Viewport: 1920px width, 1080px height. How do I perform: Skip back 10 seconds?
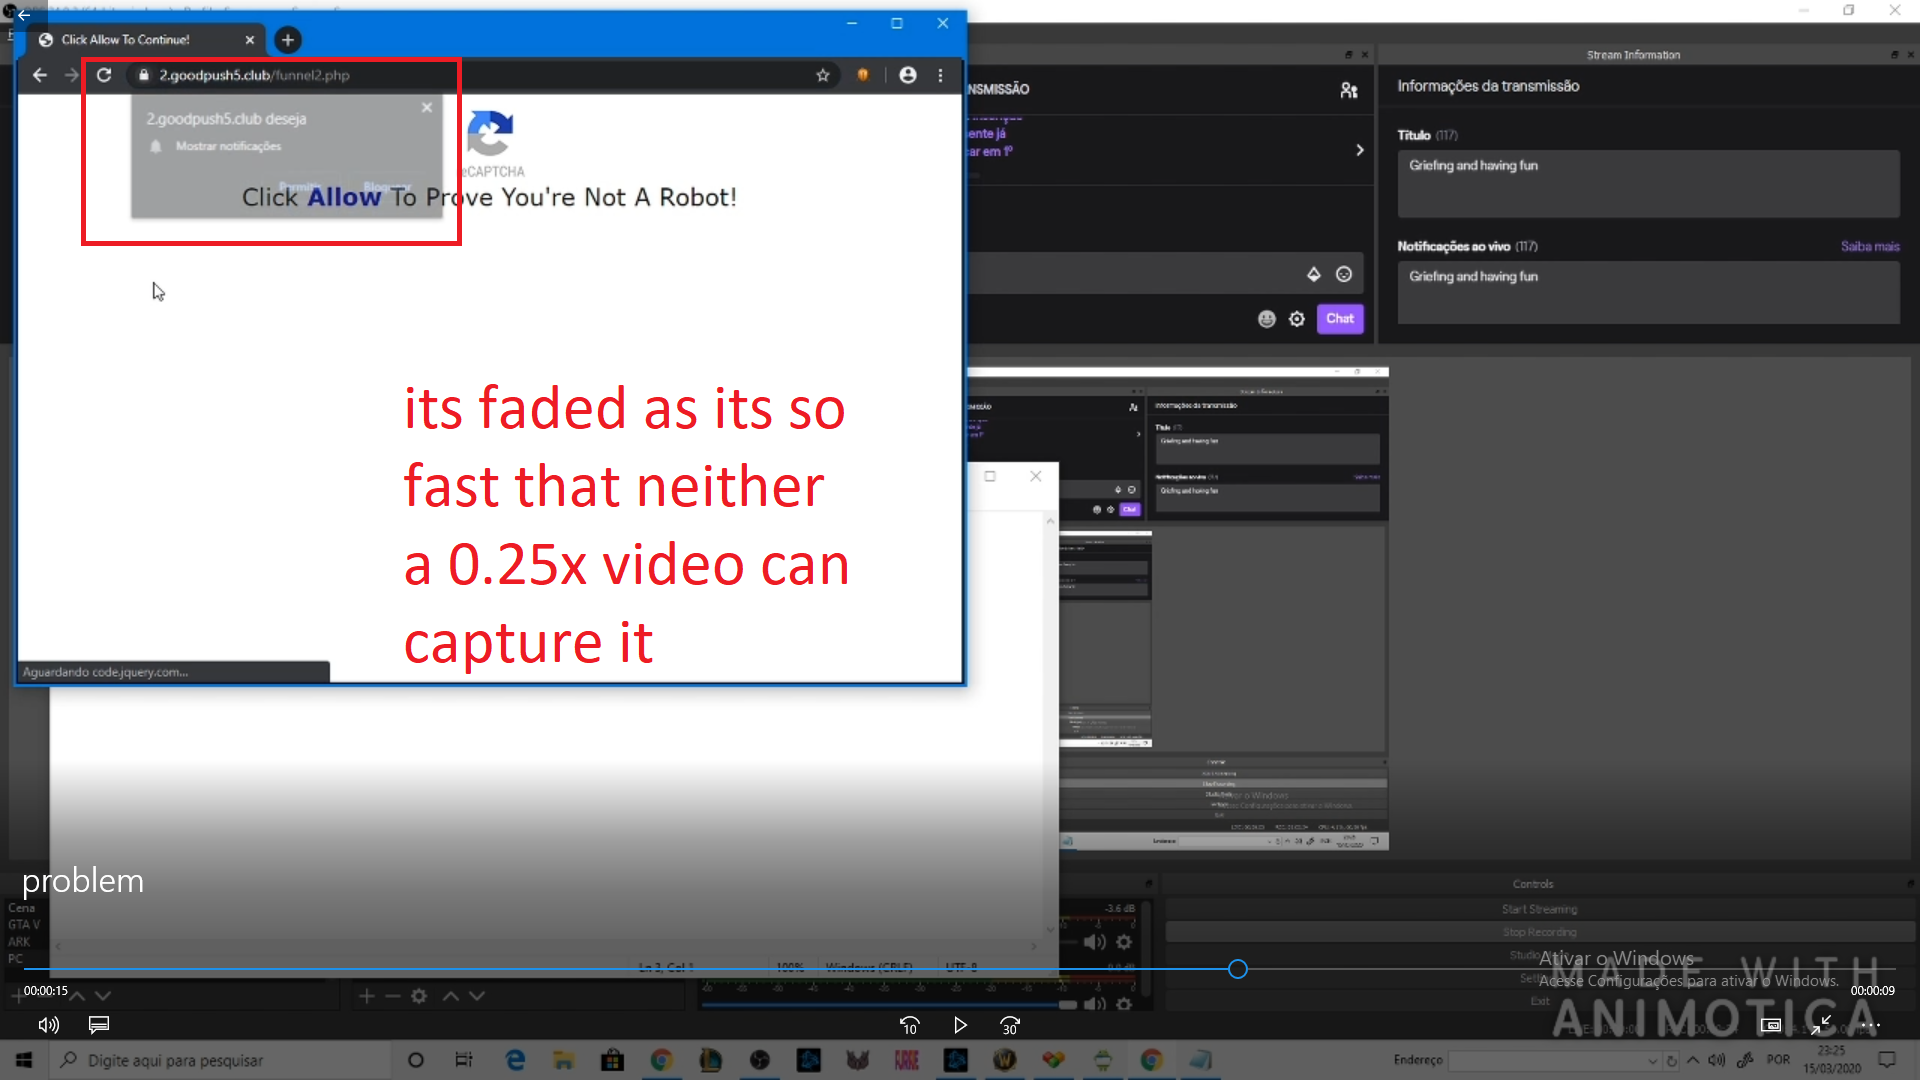909,1026
